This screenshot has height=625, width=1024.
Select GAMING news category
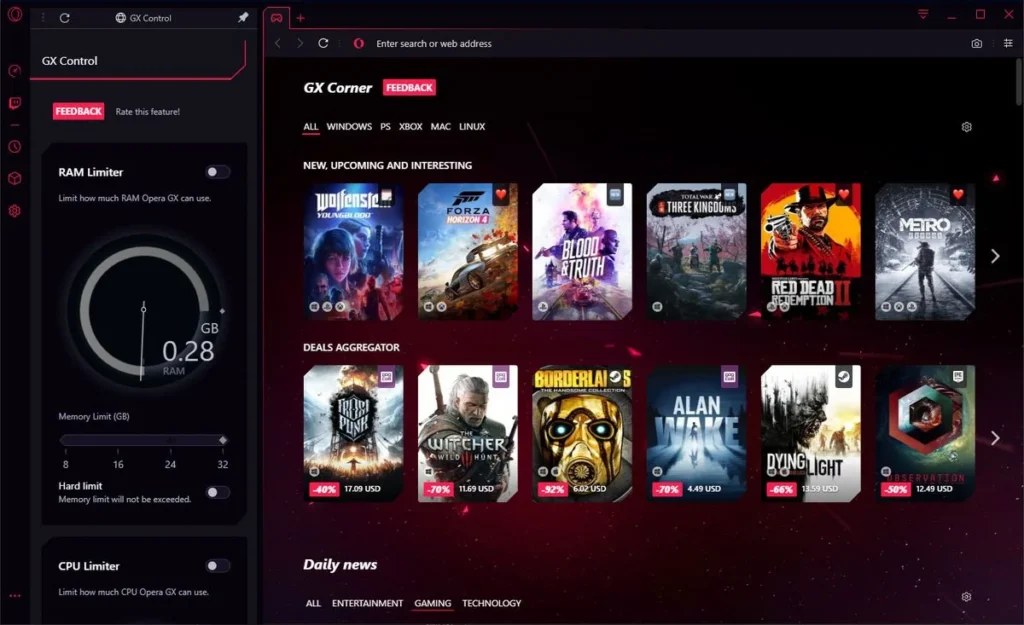pos(432,603)
